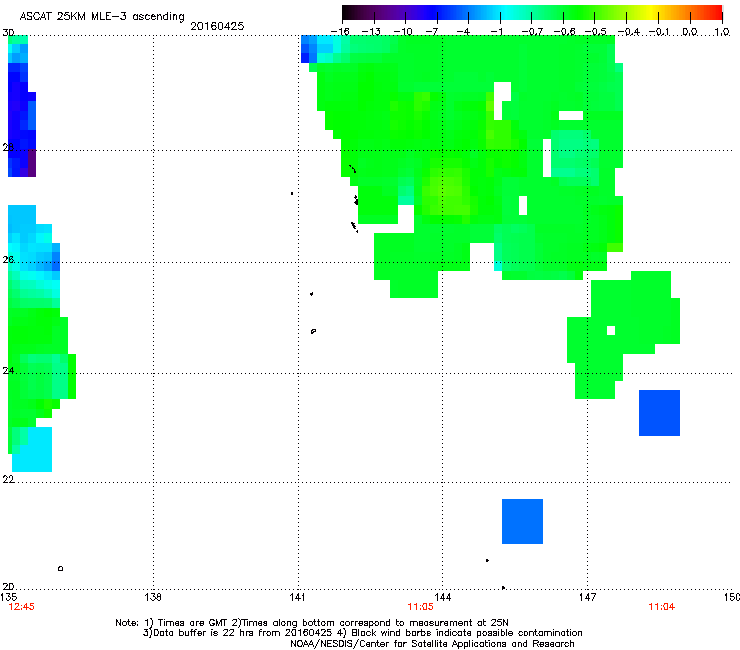The height and width of the screenshot is (650, 740).
Task: Click the note line starting 'Note: 1) Times are GMT'
Action: pos(311,623)
